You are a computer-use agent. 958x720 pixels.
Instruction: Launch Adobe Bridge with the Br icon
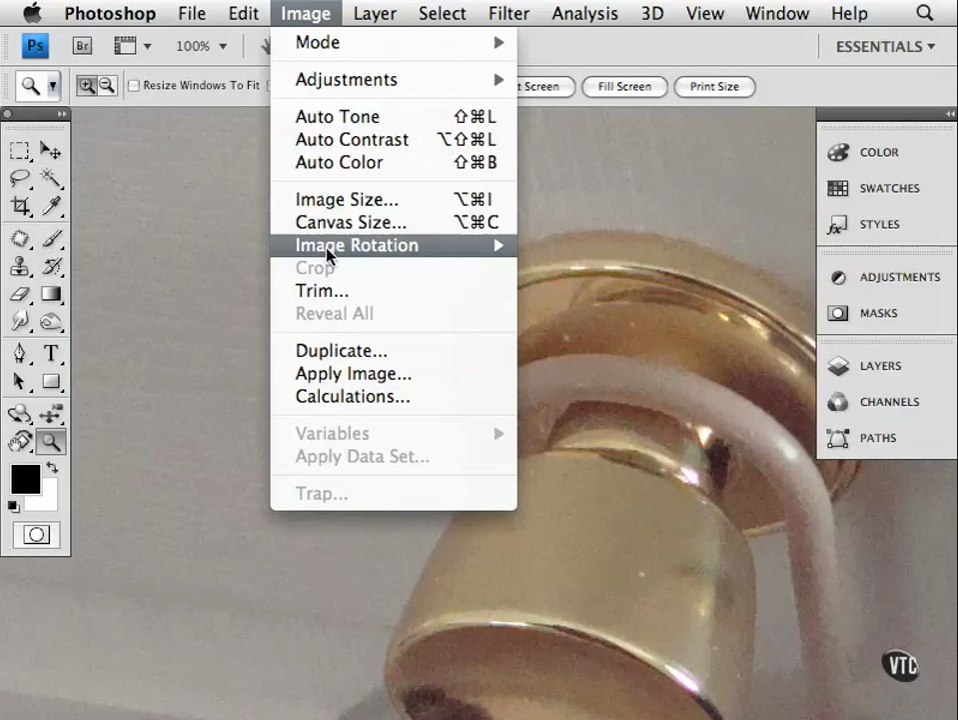pyautogui.click(x=82, y=46)
